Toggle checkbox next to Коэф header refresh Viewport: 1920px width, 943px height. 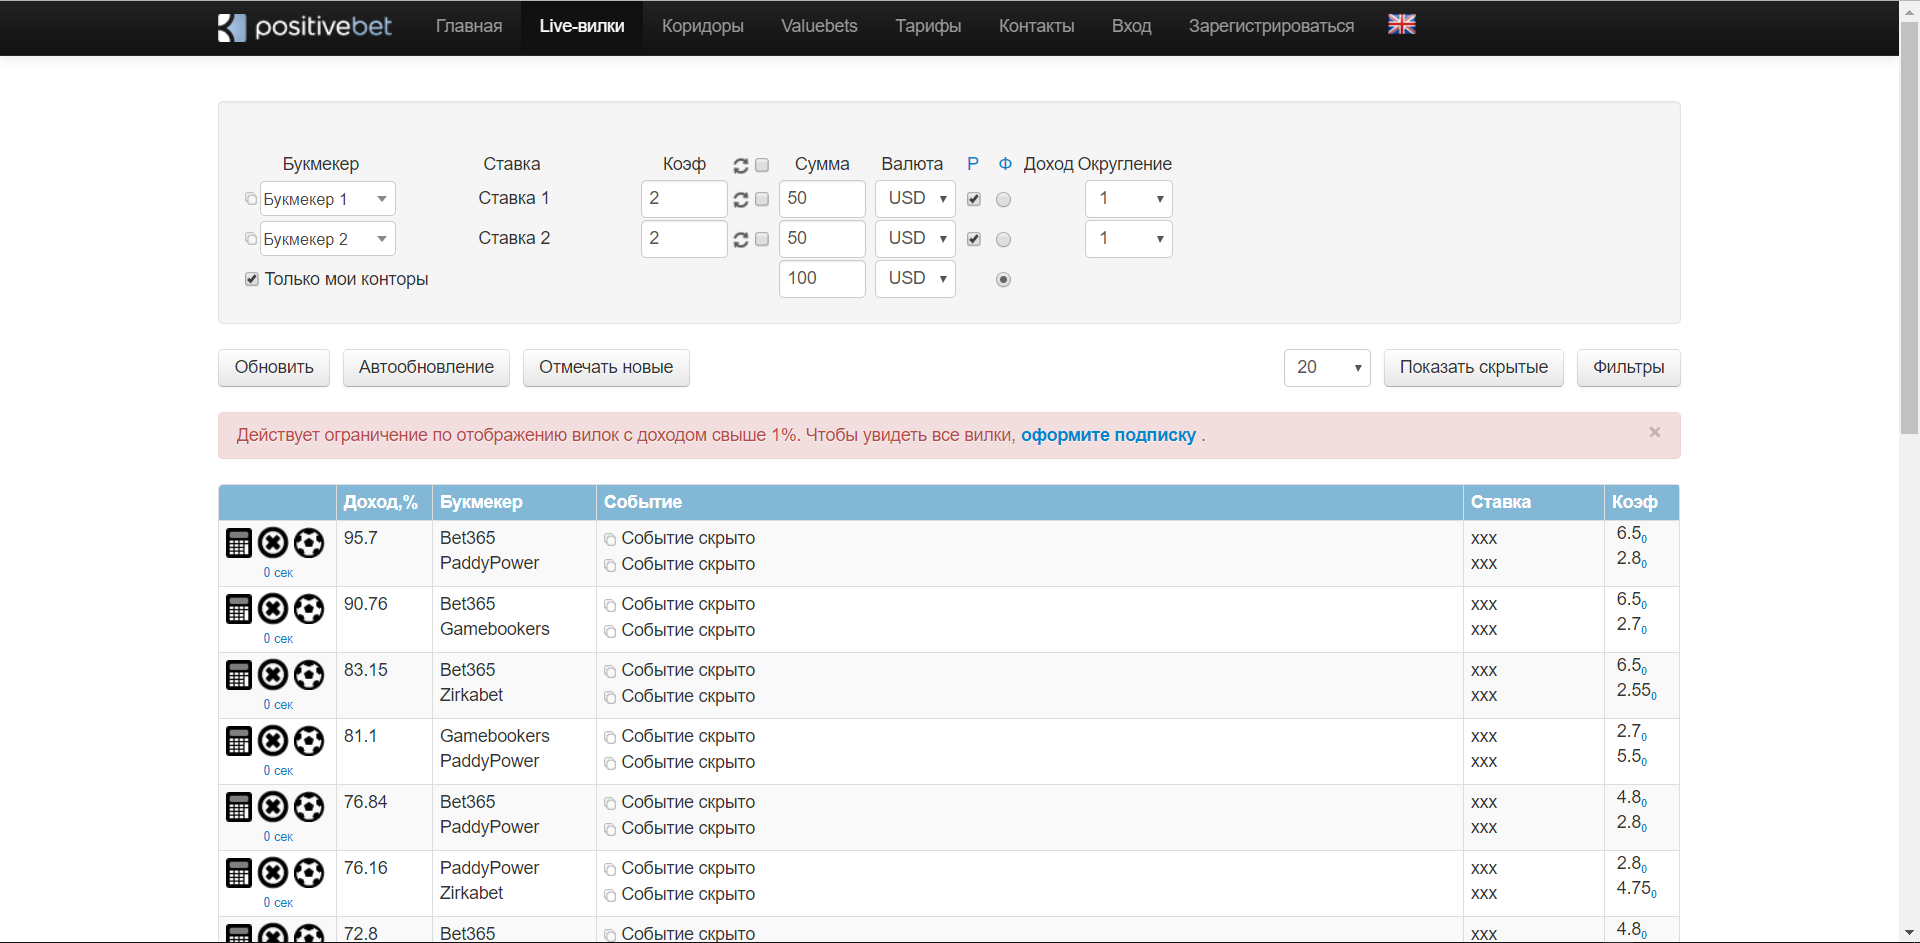762,165
